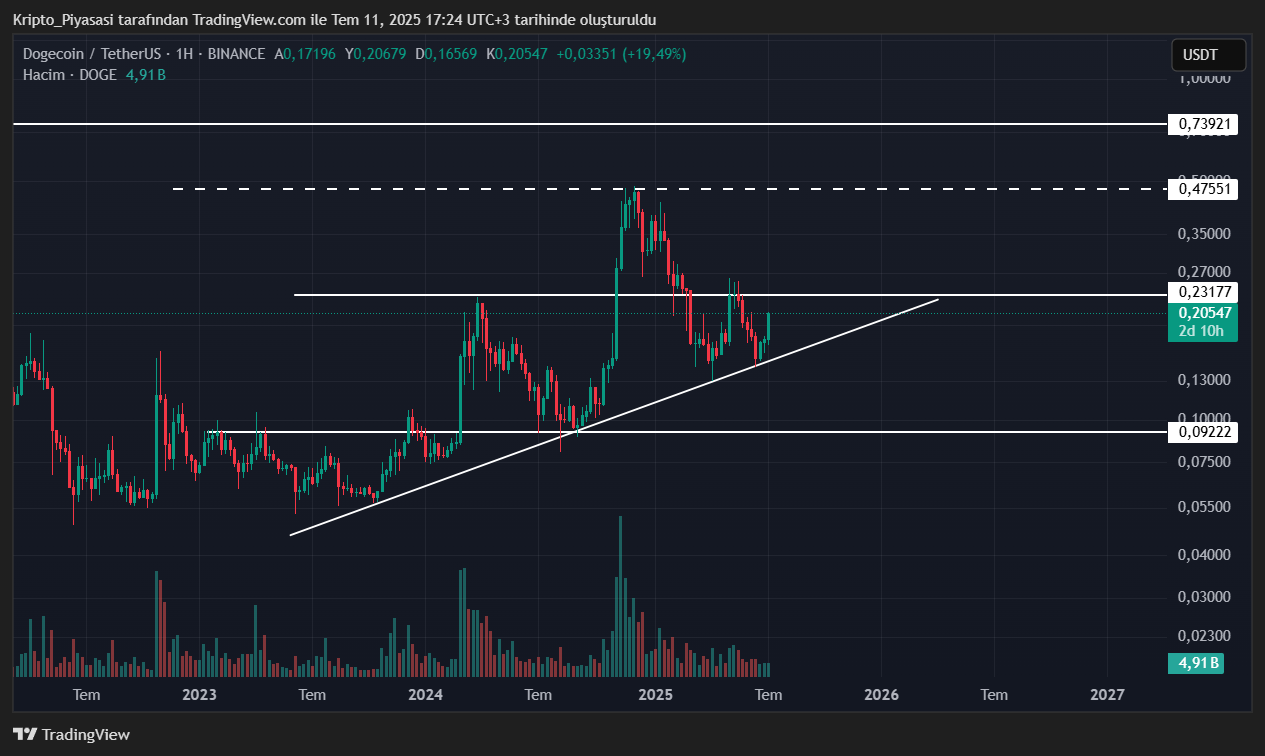Select the 0,09222 support price label
Screen dimensions: 1265x756
coord(1203,432)
